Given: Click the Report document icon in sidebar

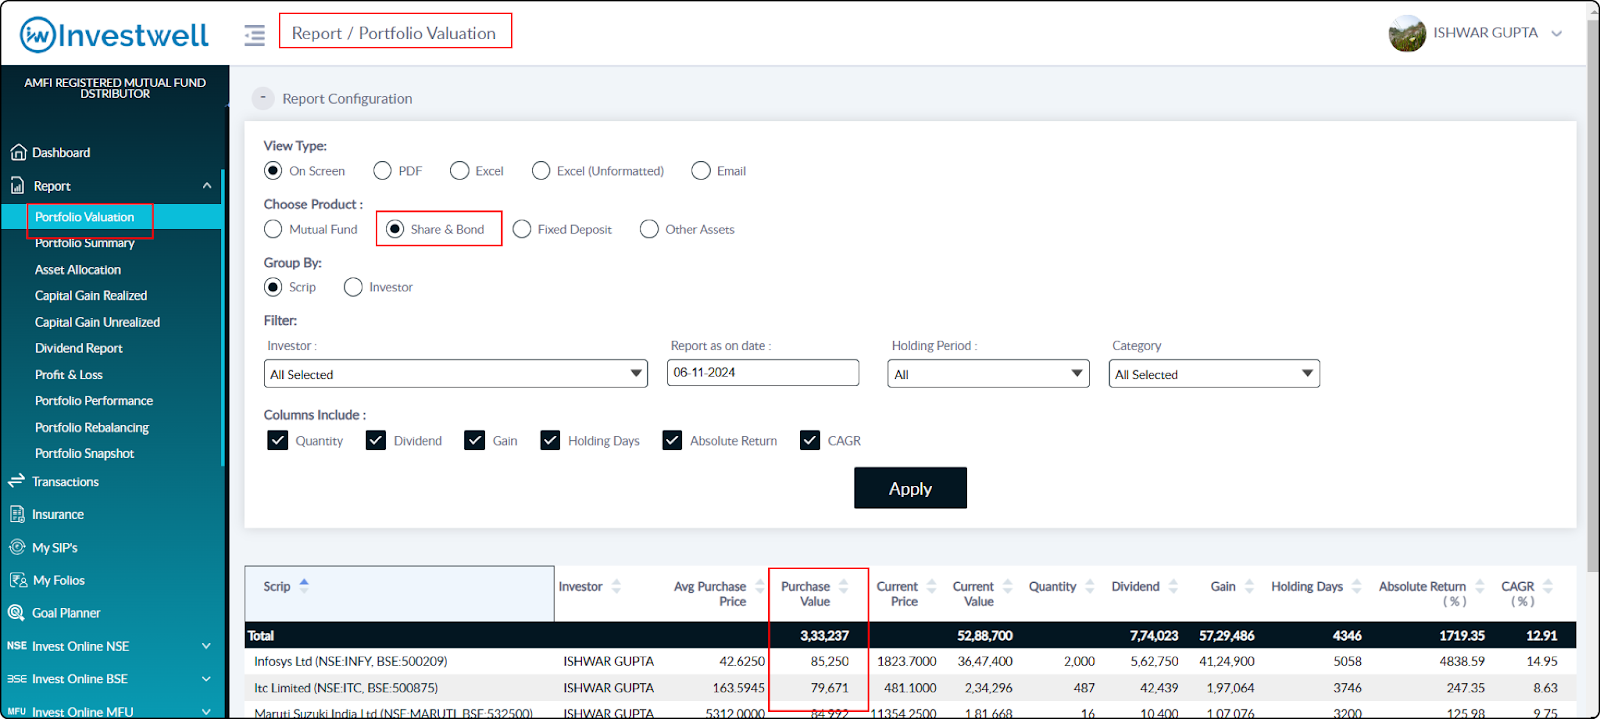Looking at the screenshot, I should (17, 186).
